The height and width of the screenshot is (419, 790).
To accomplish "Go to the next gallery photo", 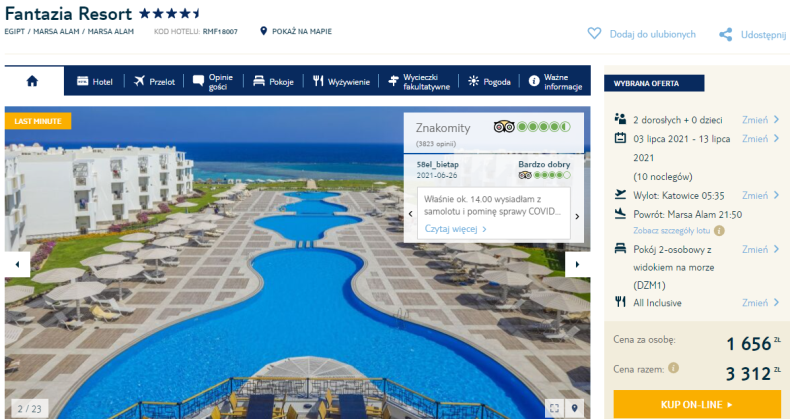I will pyautogui.click(x=577, y=264).
